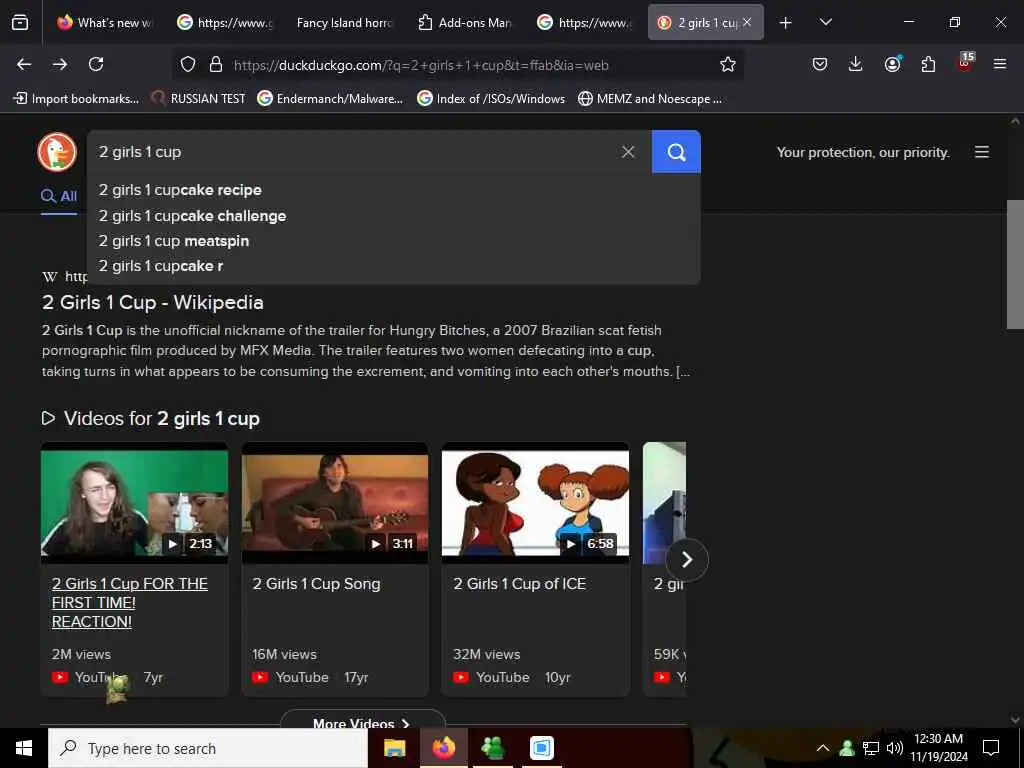Open the Firefox application hamburger menu
Screen dimensions: 1024x768
[1000, 64]
